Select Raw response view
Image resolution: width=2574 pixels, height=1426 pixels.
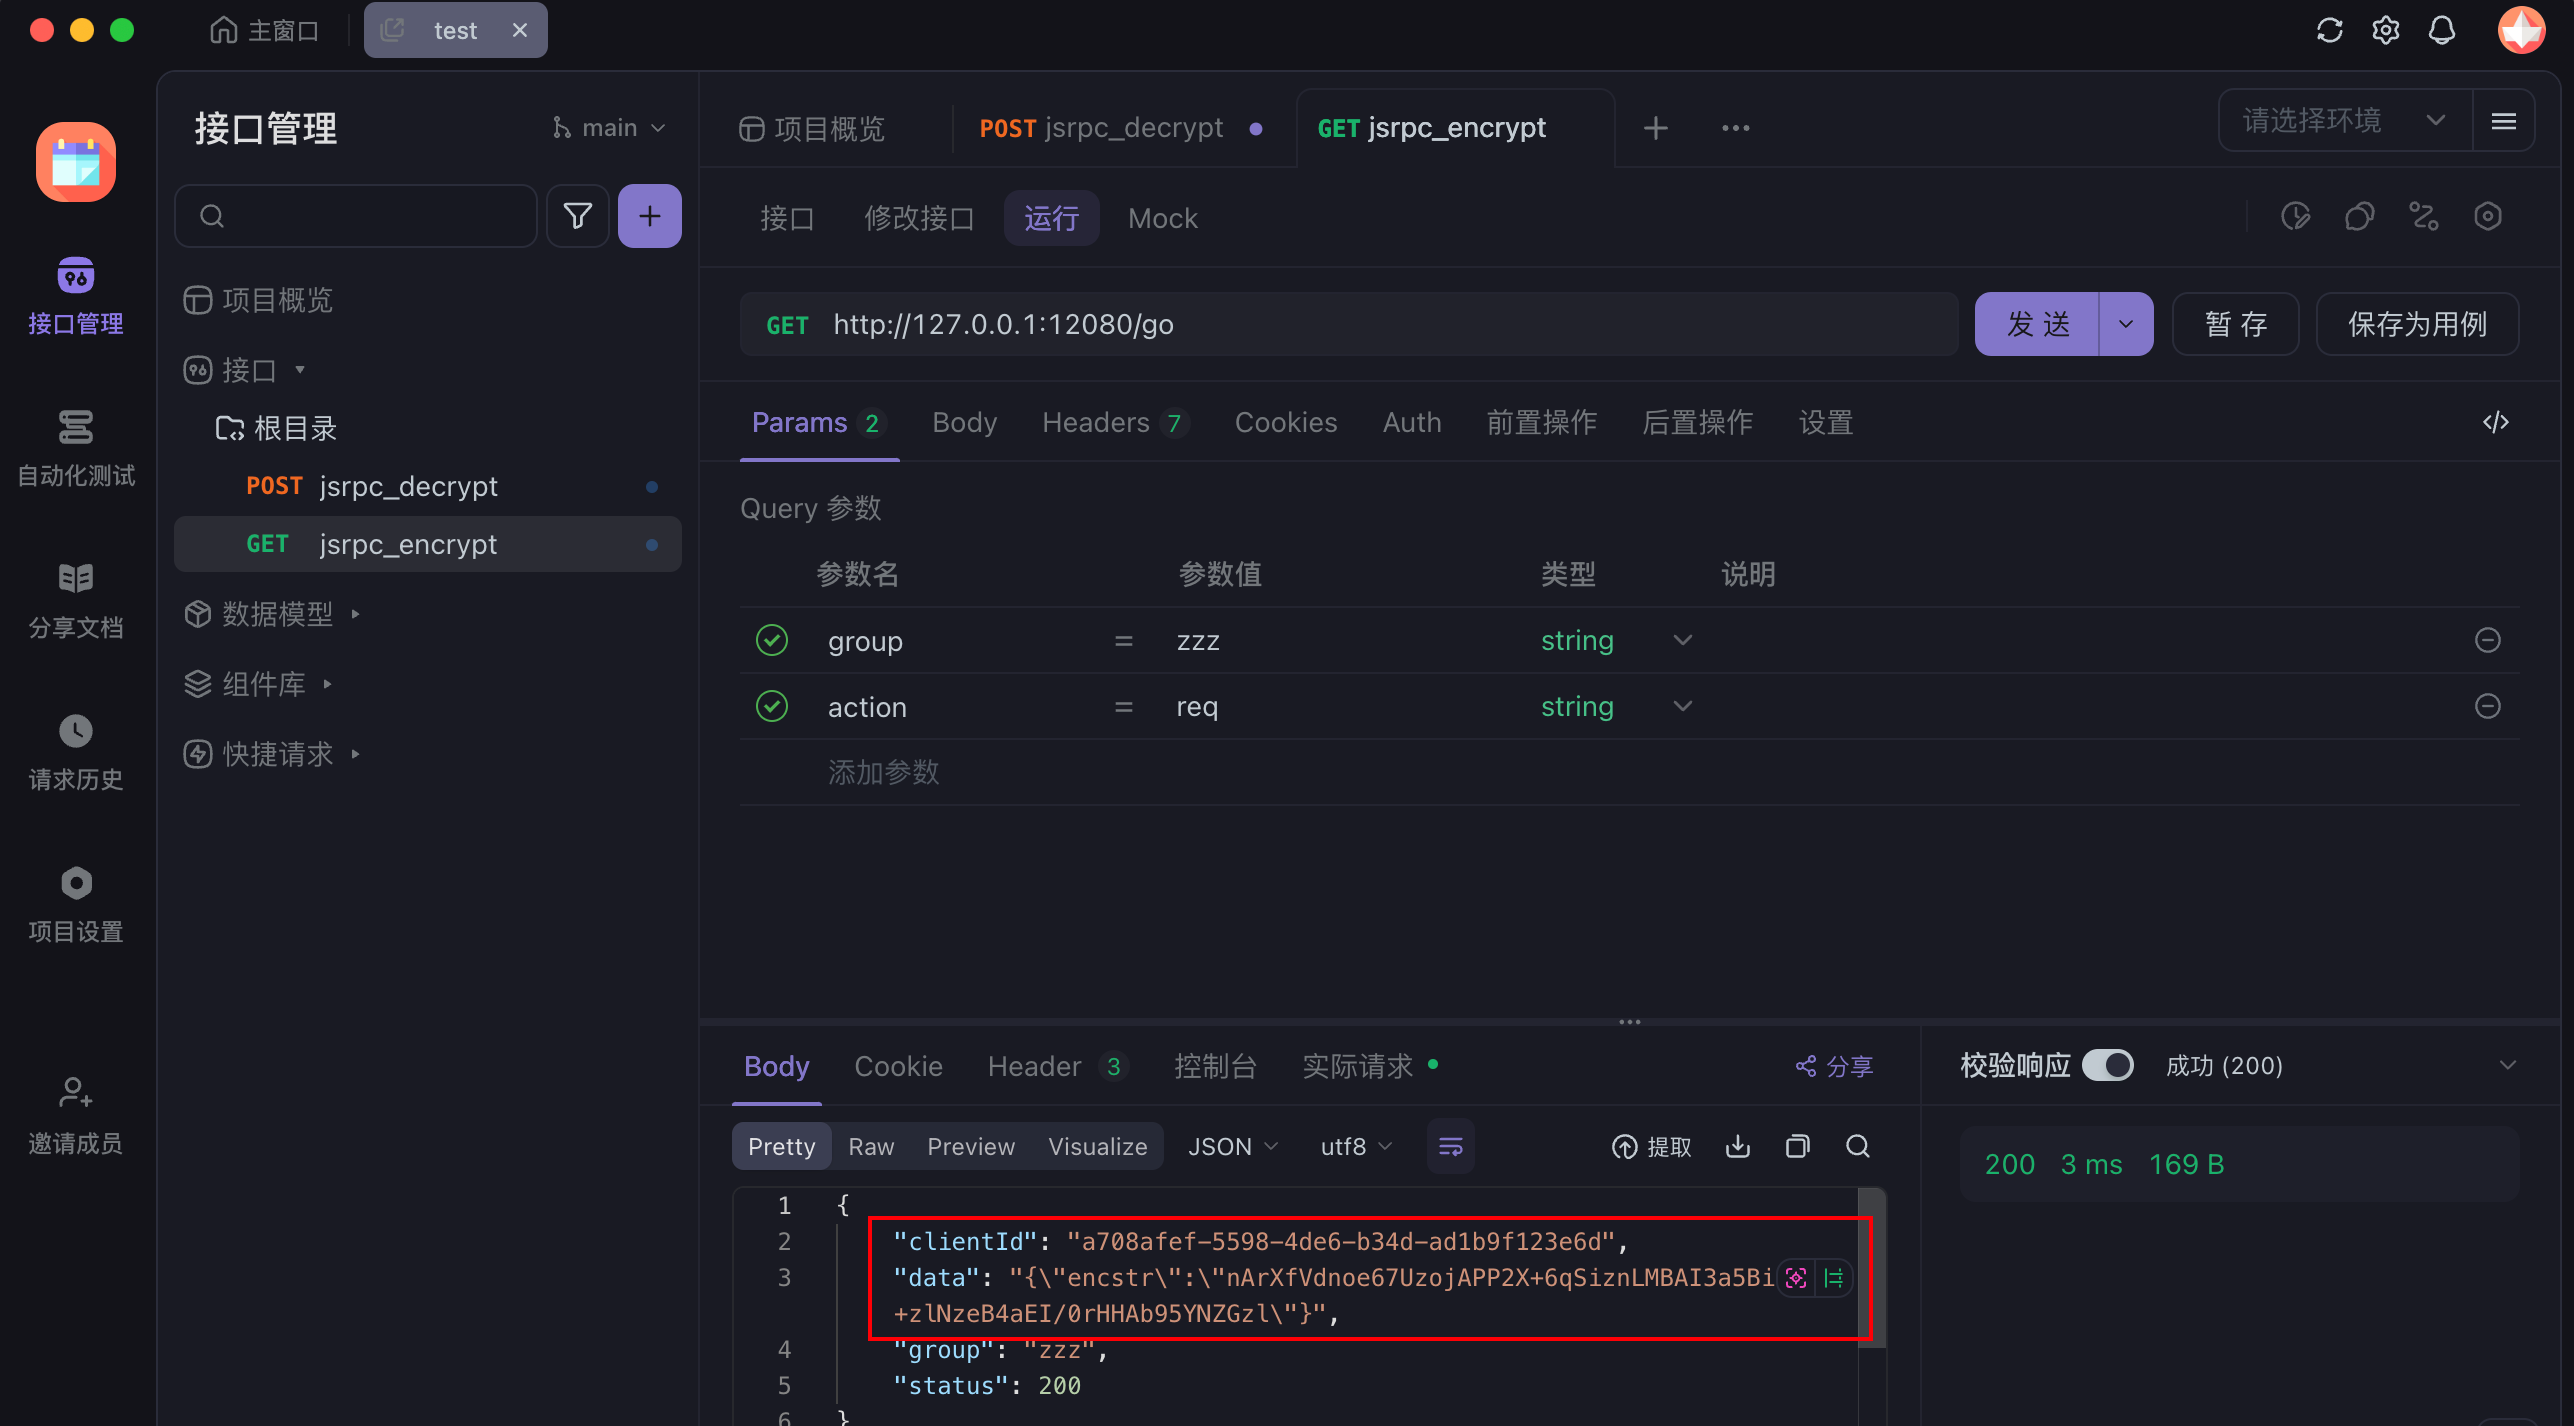871,1146
